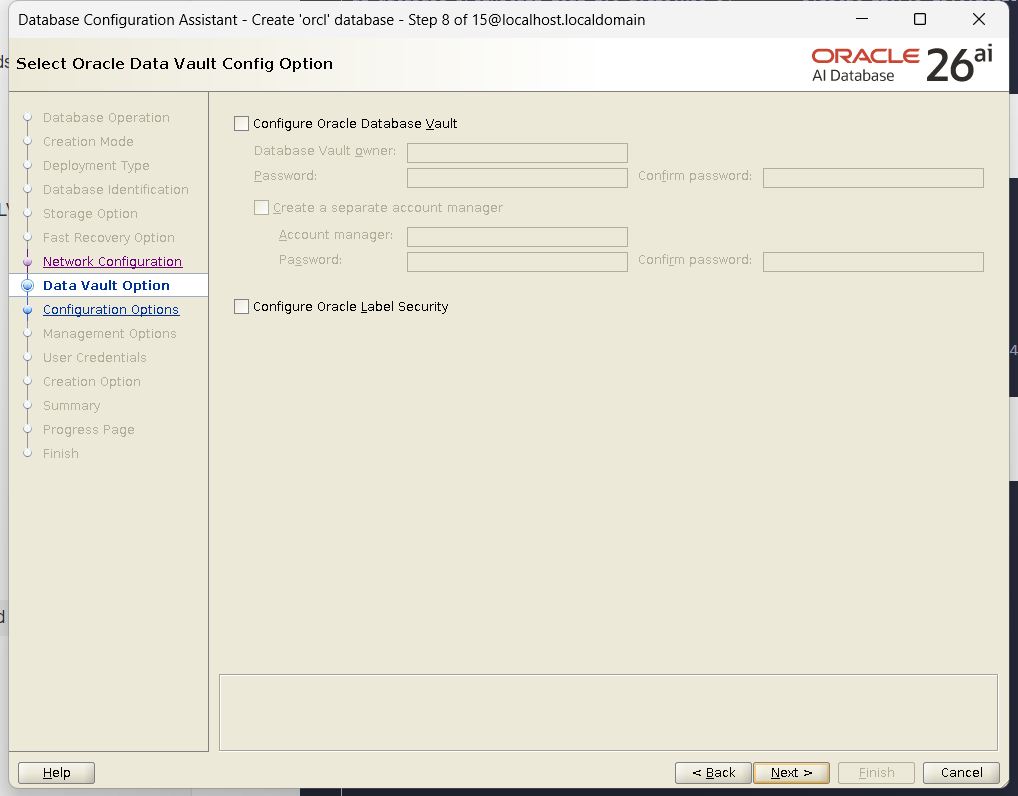Click Summary step label
This screenshot has height=796, width=1018.
click(71, 406)
